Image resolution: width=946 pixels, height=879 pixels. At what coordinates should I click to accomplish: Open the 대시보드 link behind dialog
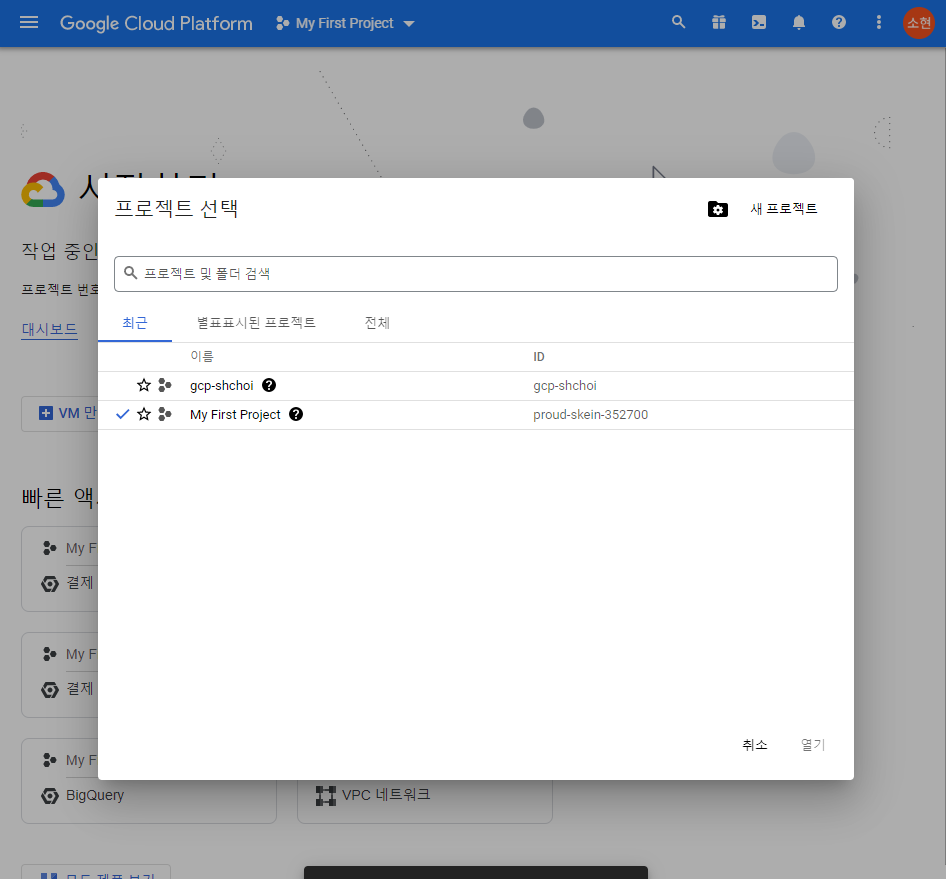[49, 329]
